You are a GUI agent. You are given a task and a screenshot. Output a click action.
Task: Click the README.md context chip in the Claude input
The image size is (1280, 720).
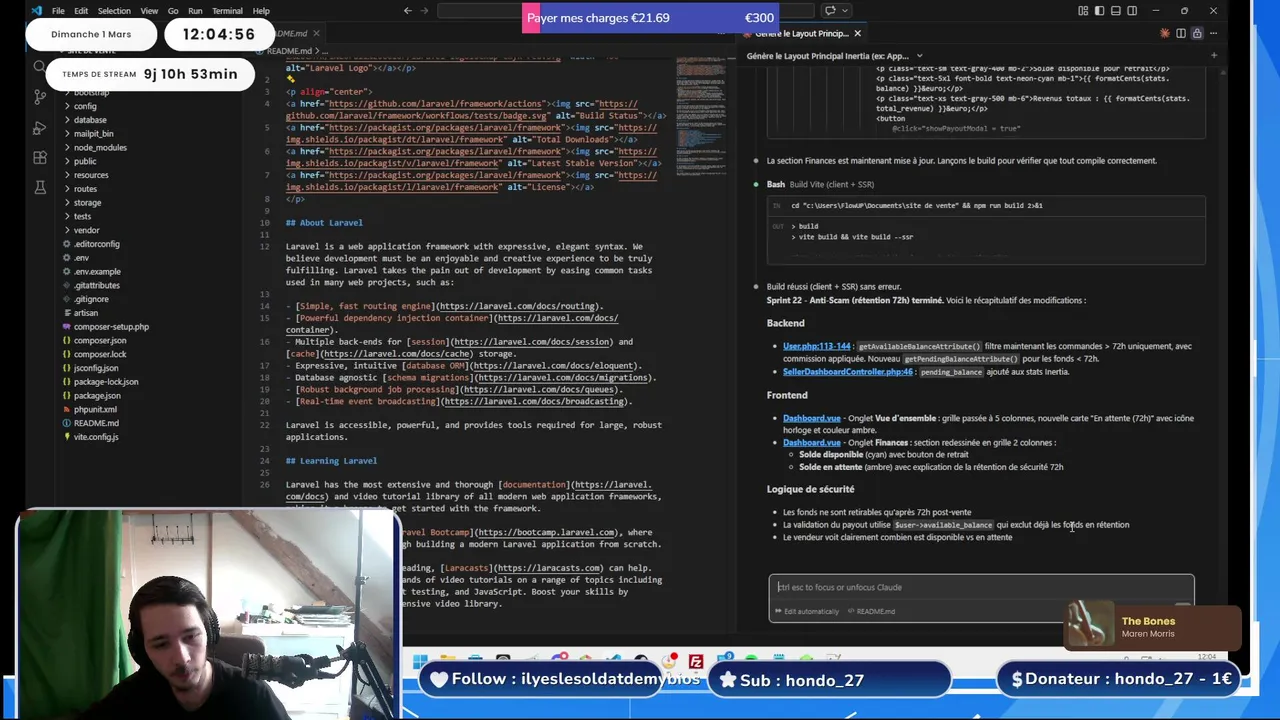871,611
